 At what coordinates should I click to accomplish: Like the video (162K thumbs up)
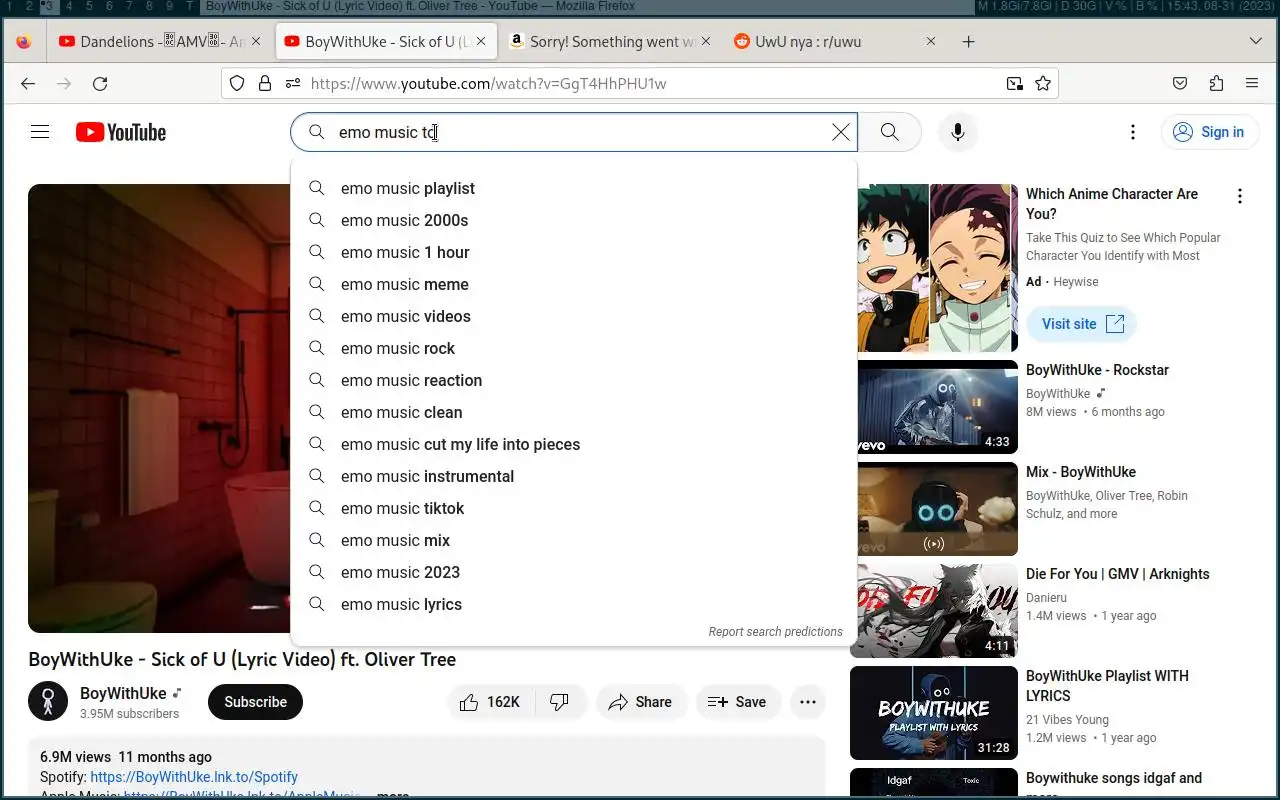491,702
